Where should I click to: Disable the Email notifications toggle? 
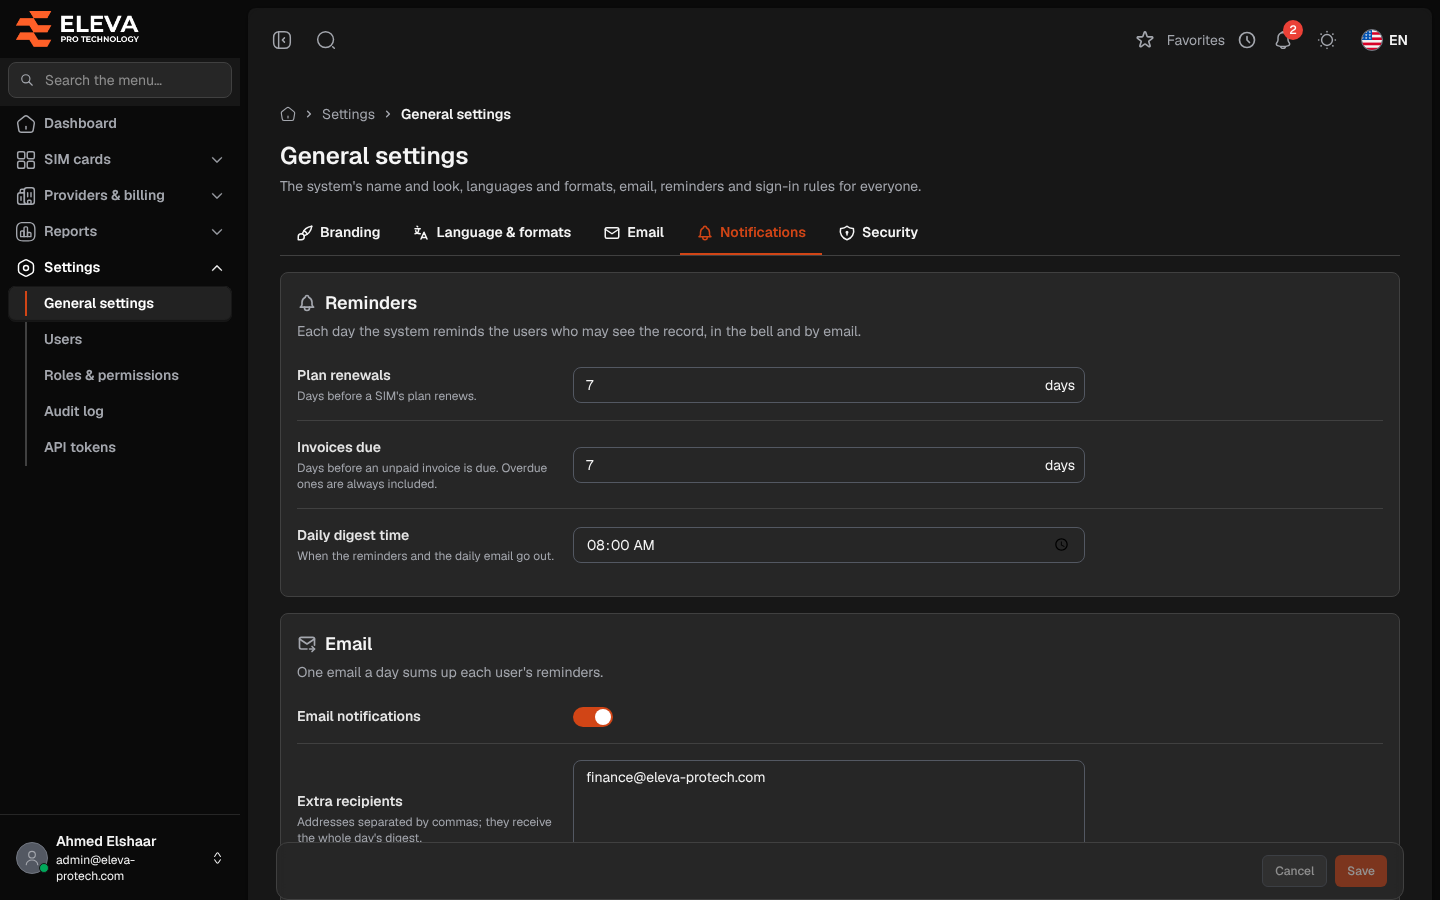coord(593,717)
